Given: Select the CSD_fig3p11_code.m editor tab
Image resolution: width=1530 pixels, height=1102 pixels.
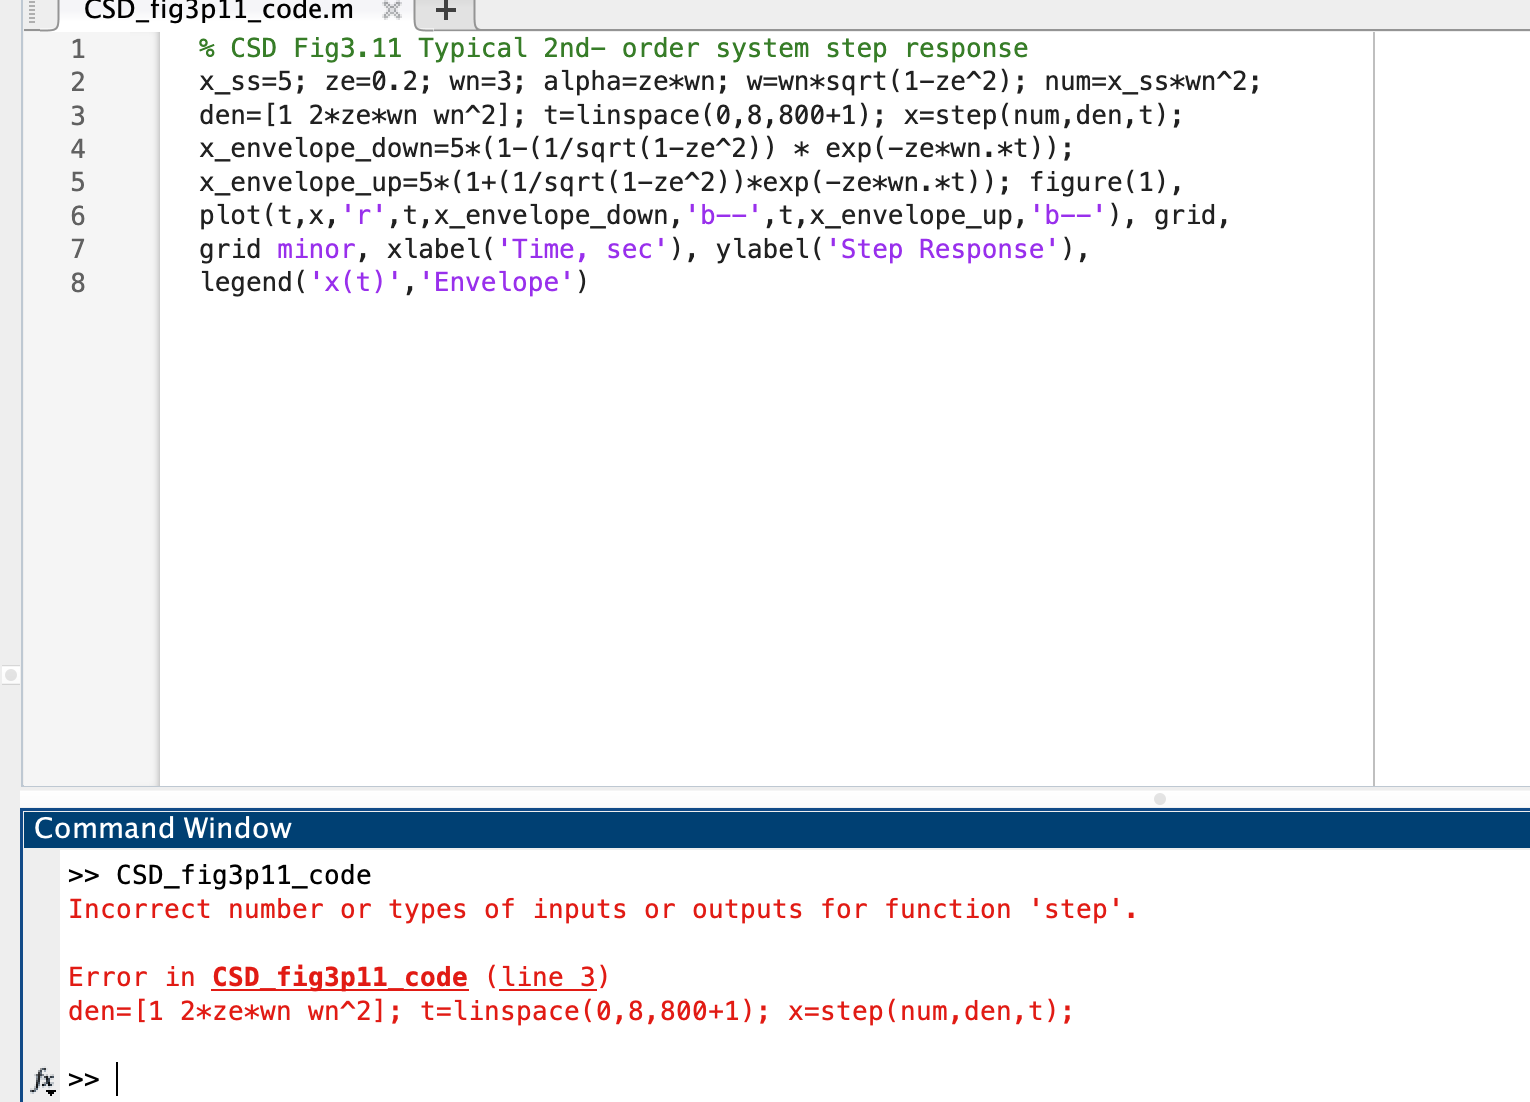Looking at the screenshot, I should [x=219, y=11].
